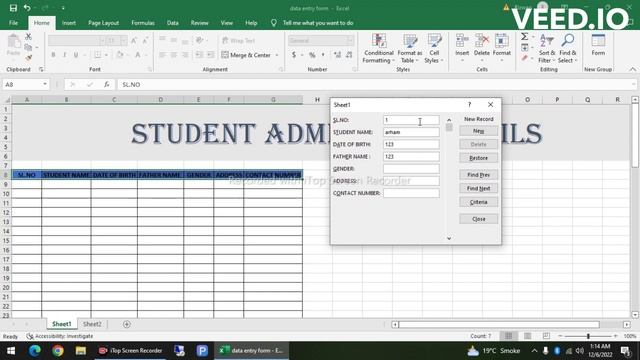Image resolution: width=640 pixels, height=360 pixels.
Task: Click the Restore button in form dialog
Action: click(478, 158)
